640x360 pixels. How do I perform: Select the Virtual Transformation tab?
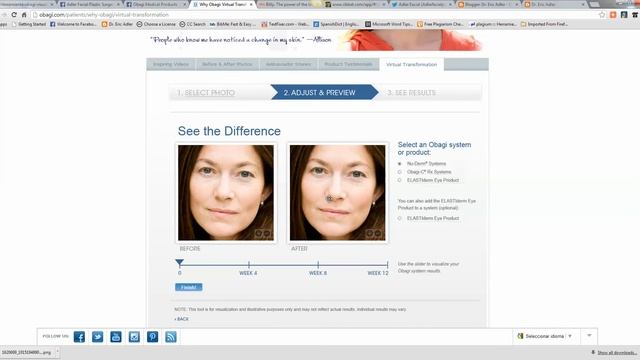411,64
